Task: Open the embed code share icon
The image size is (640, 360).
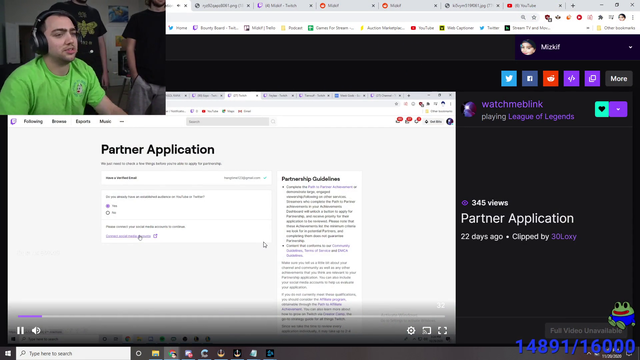Action: [571, 78]
